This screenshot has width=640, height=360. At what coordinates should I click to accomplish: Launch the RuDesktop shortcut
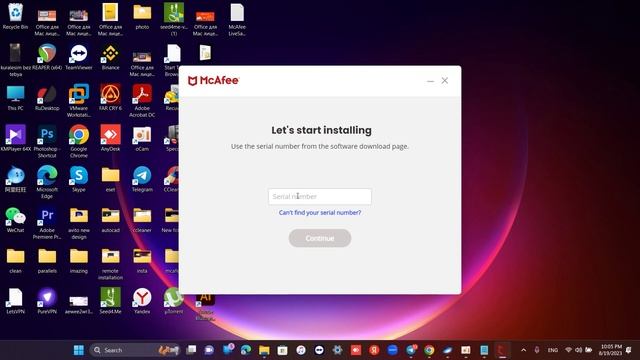click(x=47, y=98)
